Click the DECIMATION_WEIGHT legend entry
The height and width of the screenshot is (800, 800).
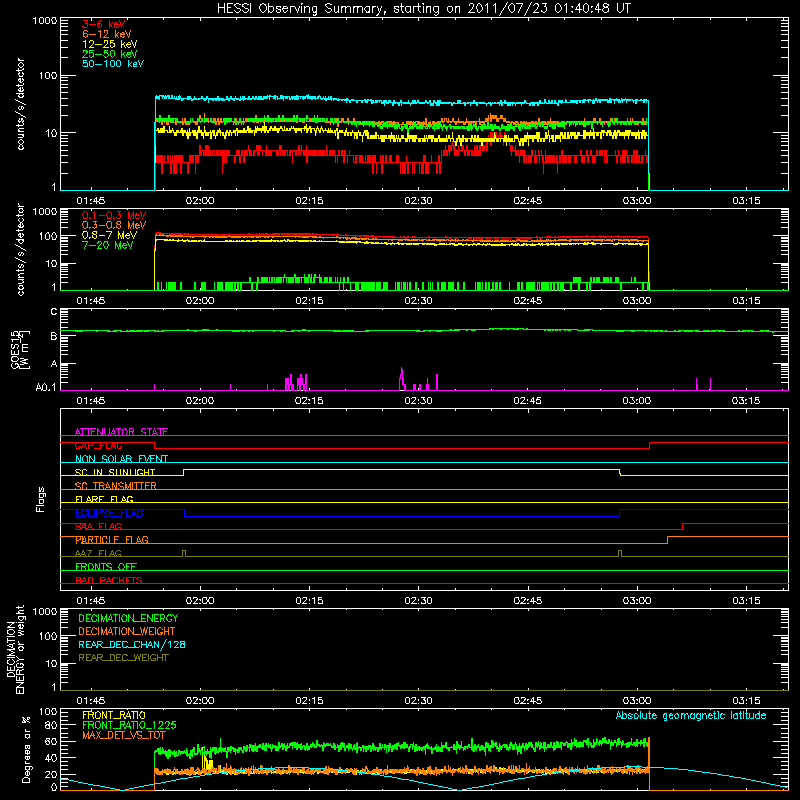127,631
